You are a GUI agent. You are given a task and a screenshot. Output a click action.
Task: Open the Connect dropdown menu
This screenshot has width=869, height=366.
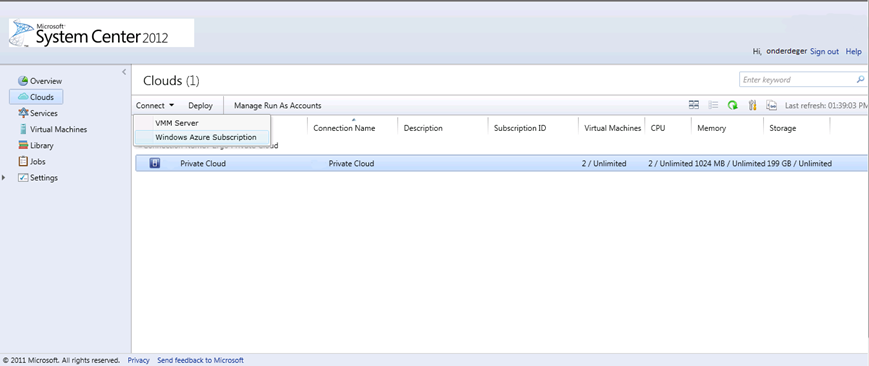tap(155, 105)
